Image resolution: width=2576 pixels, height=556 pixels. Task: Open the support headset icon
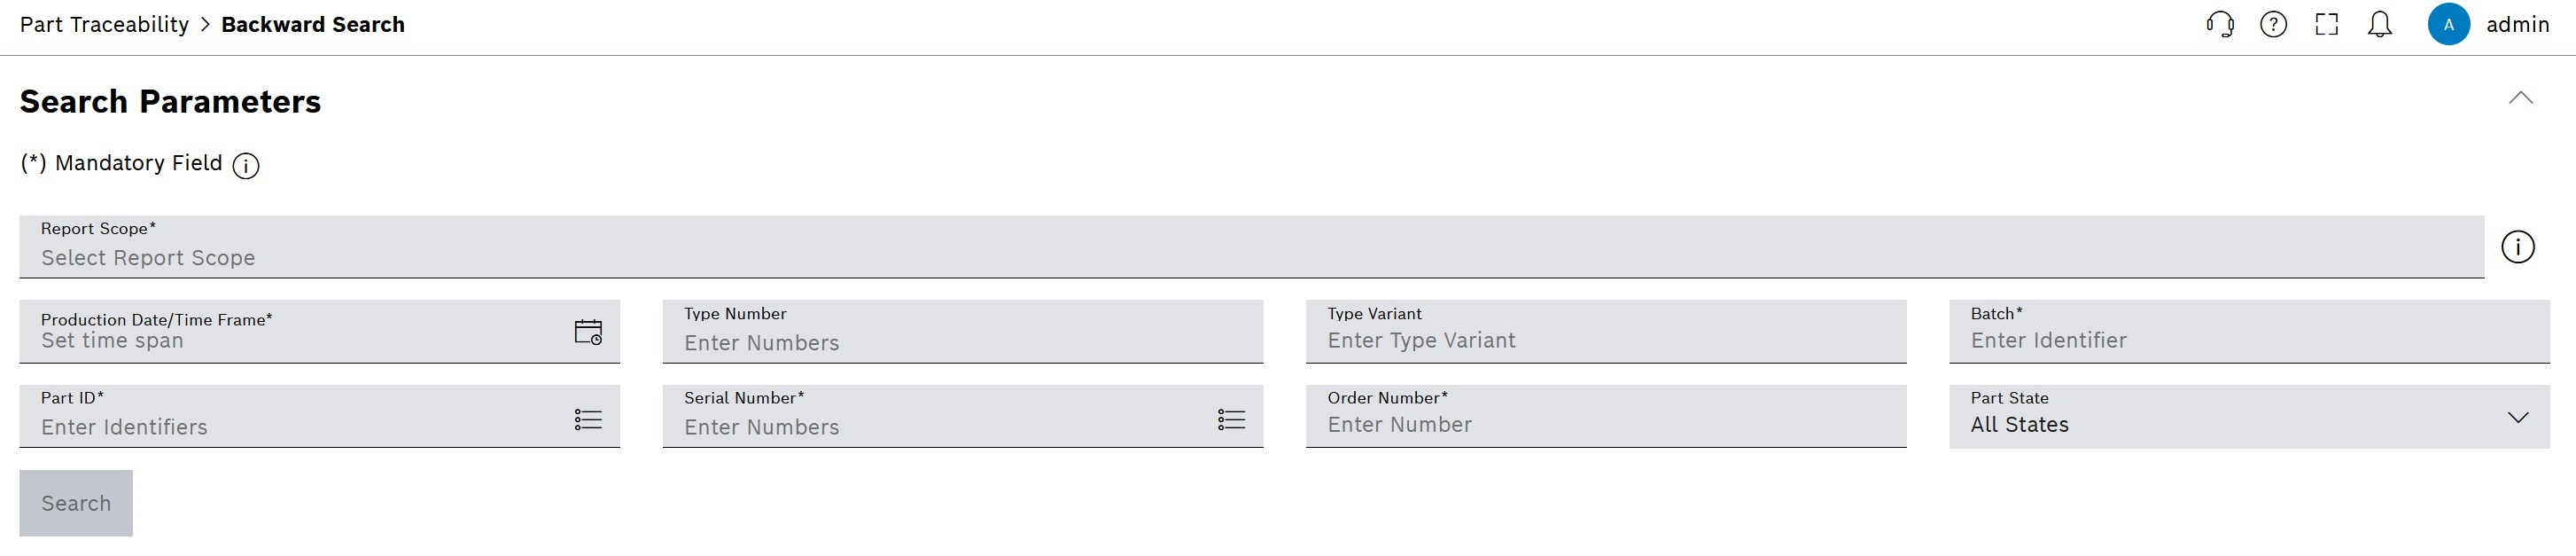click(2220, 24)
